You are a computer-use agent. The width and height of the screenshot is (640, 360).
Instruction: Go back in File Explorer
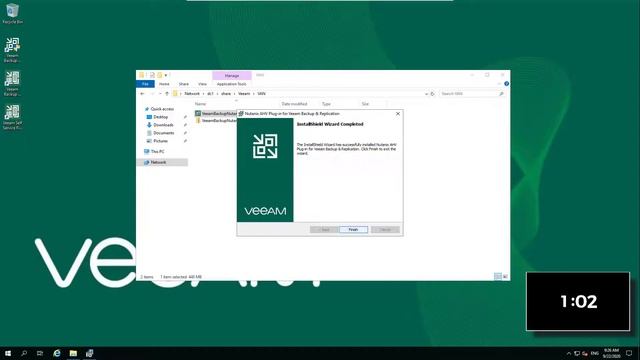tap(142, 94)
